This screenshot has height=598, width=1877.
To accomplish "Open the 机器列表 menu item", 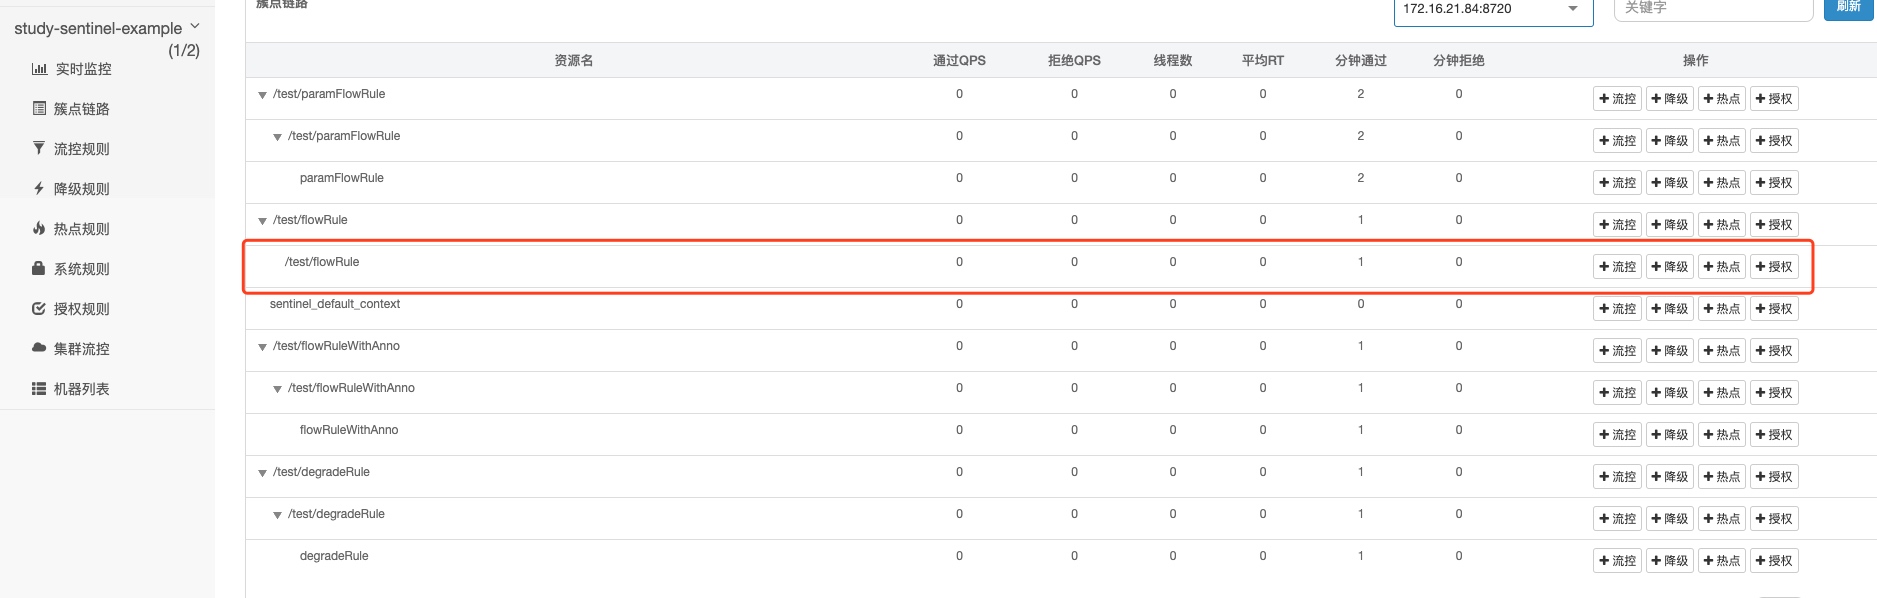I will click(x=82, y=389).
